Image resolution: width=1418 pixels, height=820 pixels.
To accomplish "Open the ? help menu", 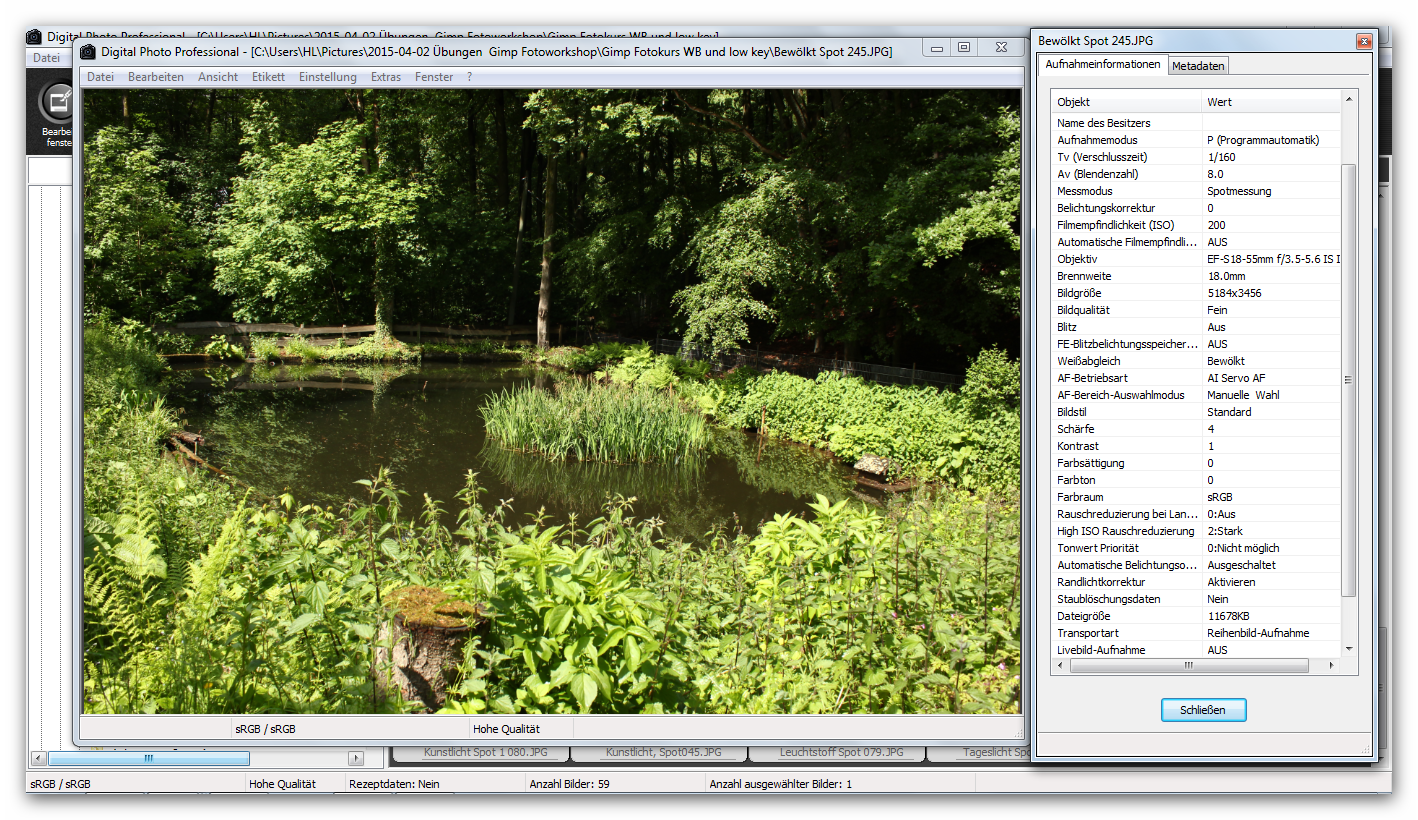I will pos(470,77).
